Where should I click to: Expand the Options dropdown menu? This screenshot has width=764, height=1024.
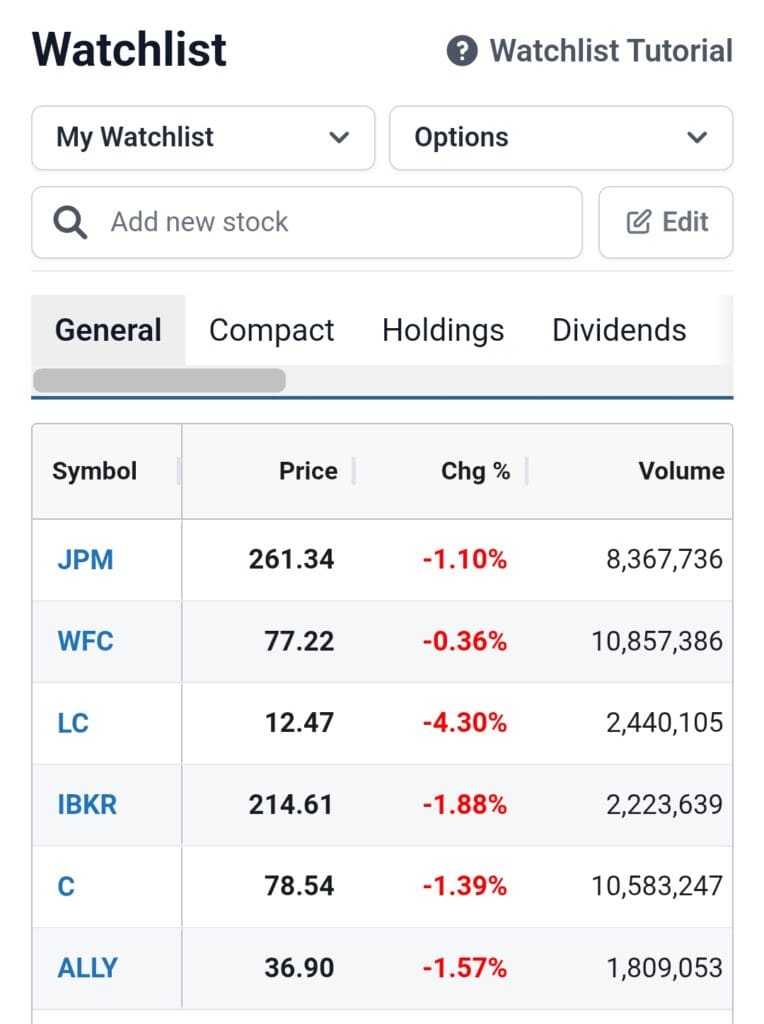point(560,138)
